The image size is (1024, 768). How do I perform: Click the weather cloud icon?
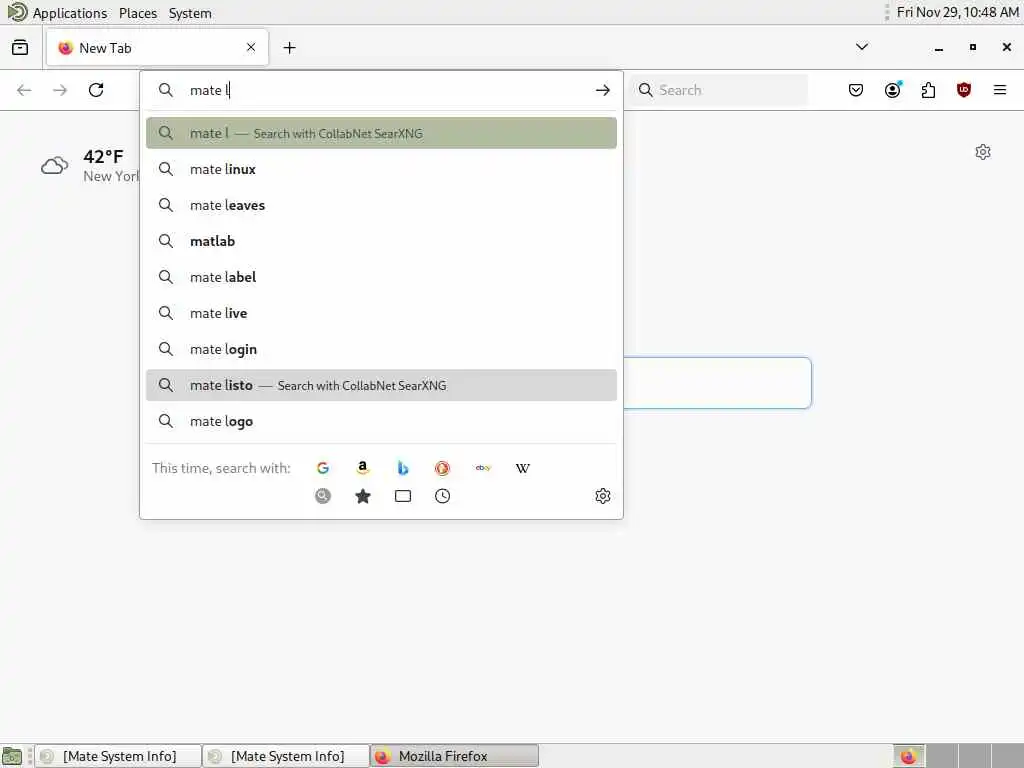pos(55,165)
